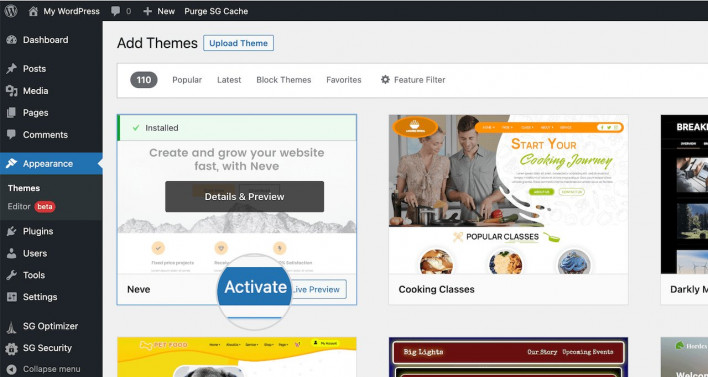708x377 pixels.
Task: Click the Comments speech bubble sidebar icon
Action: [11, 135]
